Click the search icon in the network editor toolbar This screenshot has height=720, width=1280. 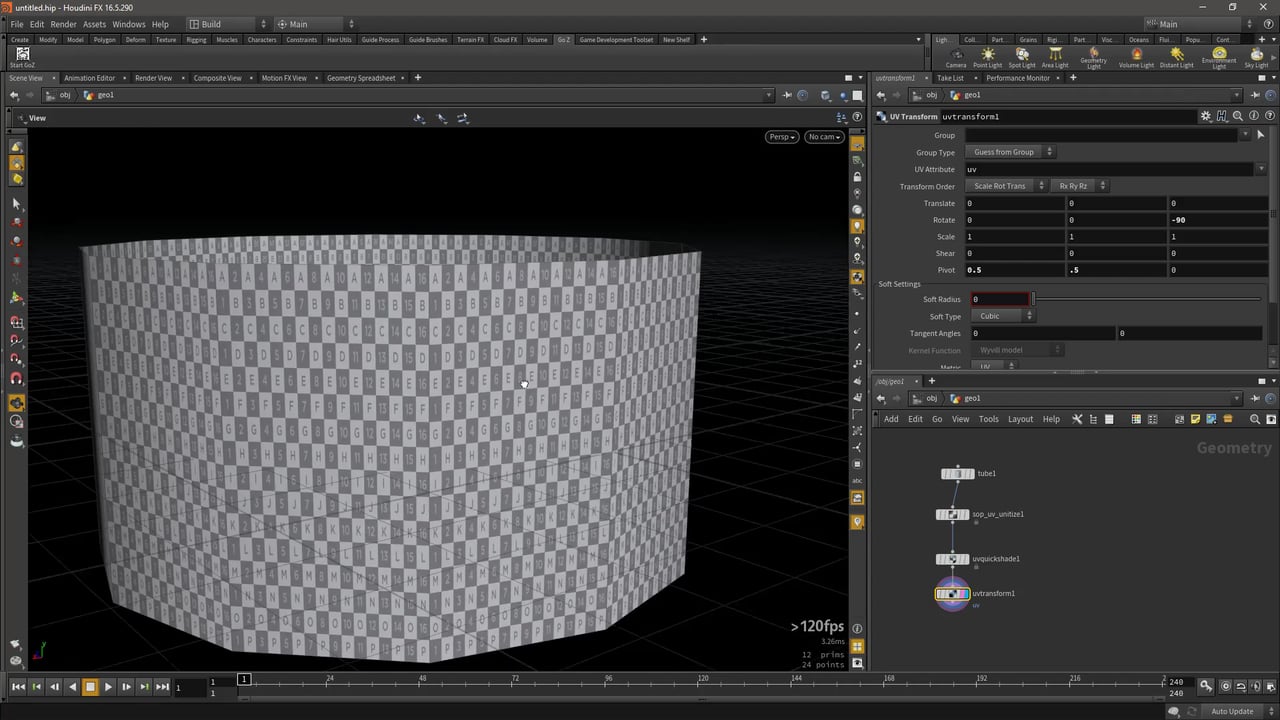(1256, 419)
